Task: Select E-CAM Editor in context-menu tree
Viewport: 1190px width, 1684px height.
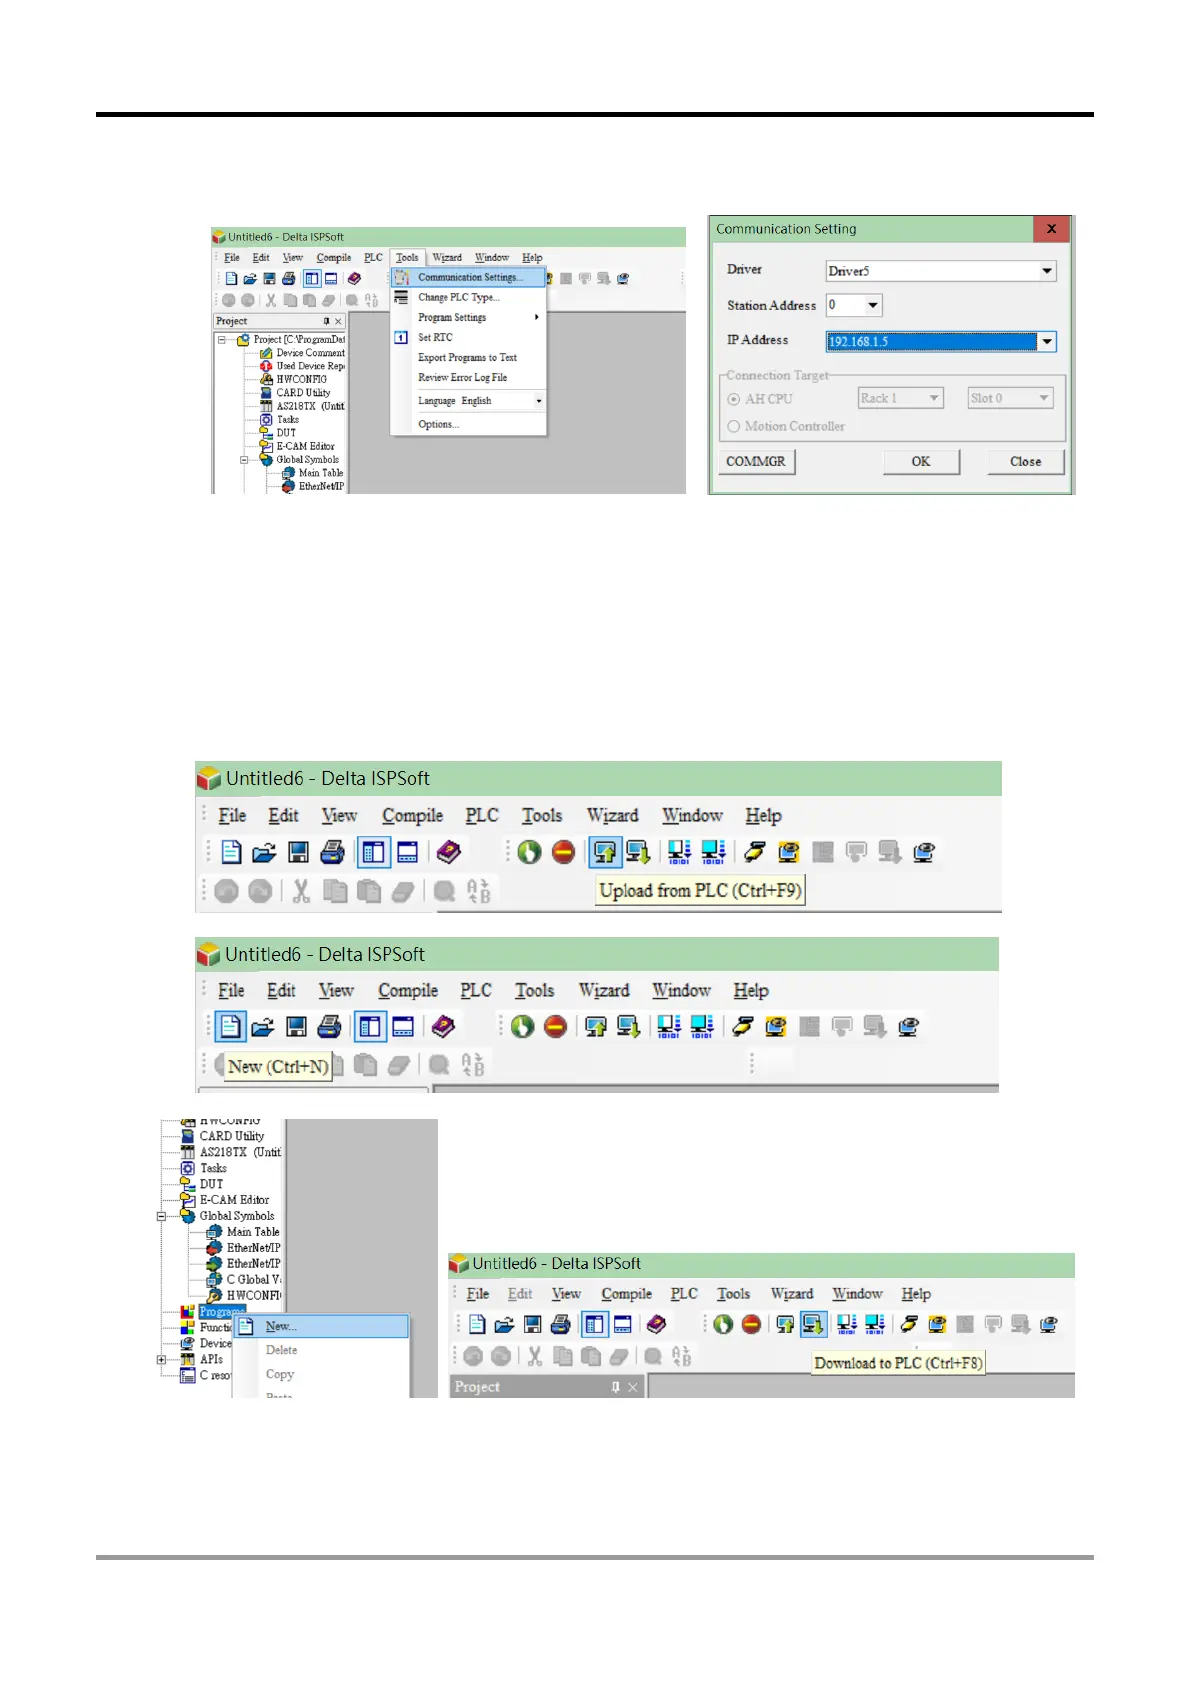Action: pos(234,1200)
